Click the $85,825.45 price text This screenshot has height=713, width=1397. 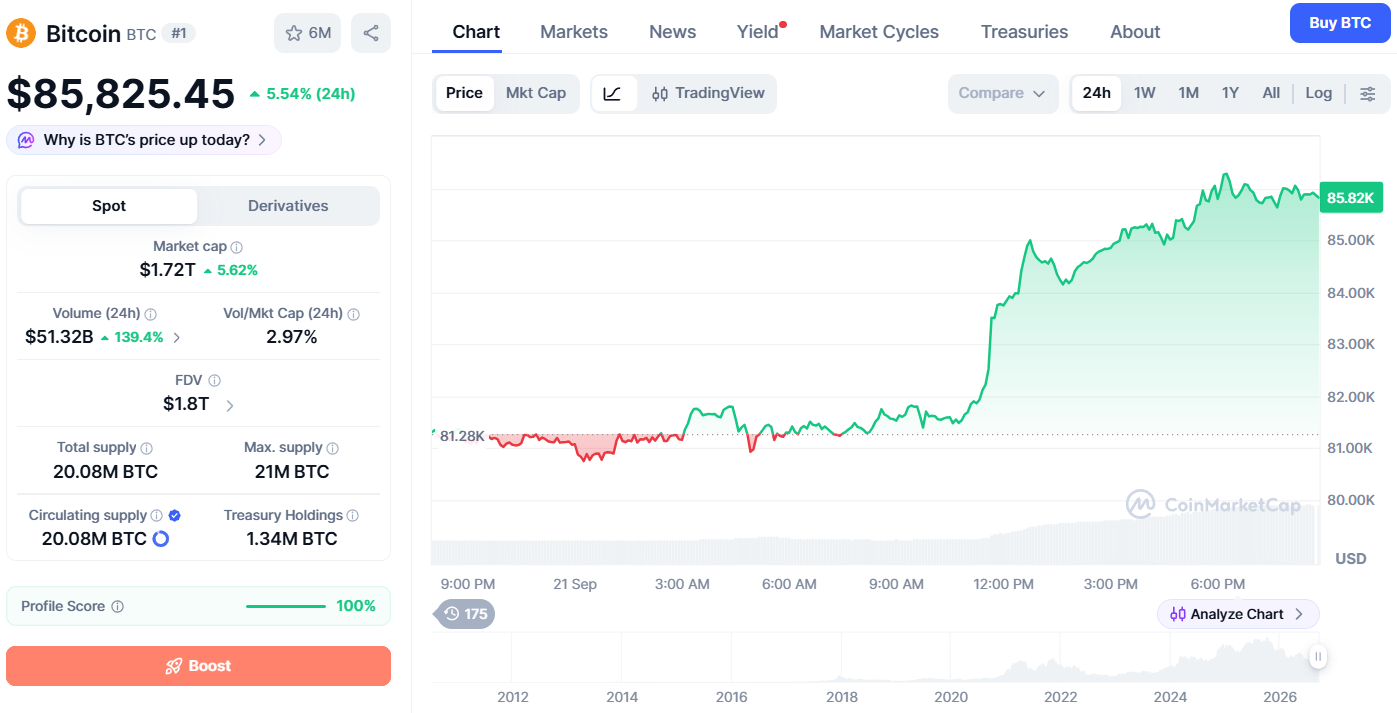(x=121, y=93)
